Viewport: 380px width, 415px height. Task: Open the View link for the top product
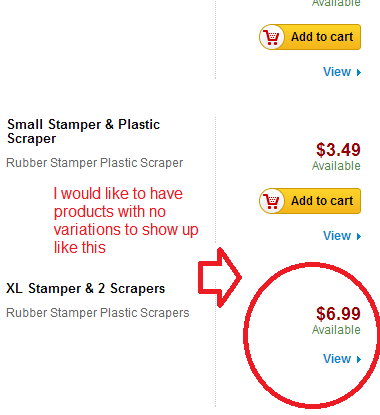[x=337, y=72]
